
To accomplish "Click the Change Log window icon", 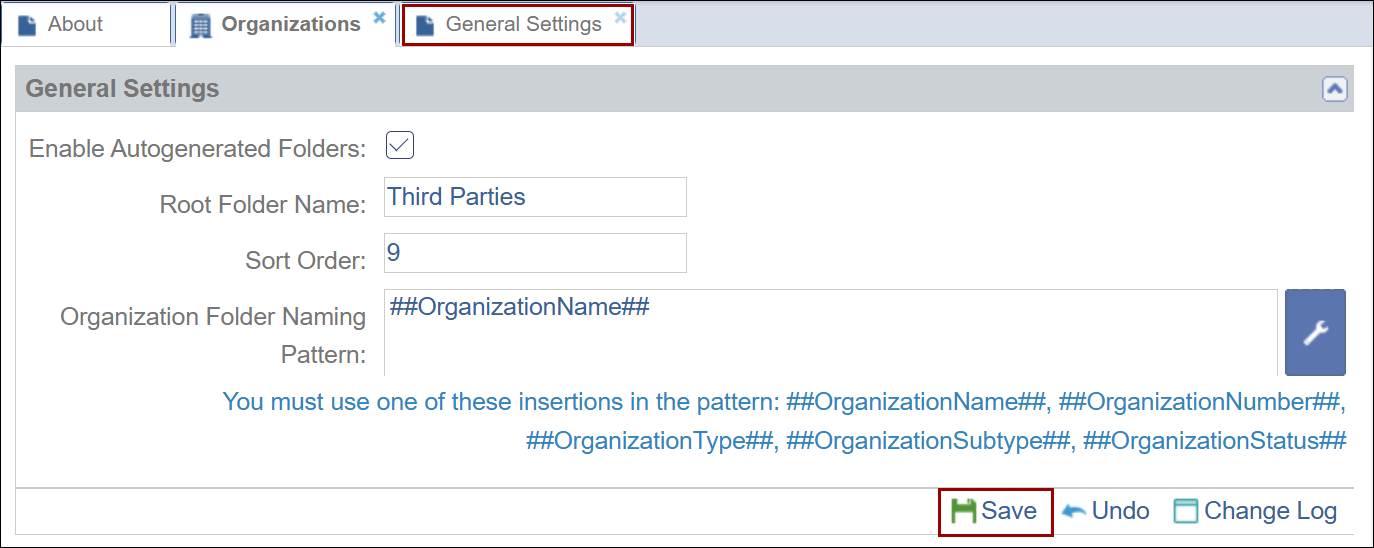I will click(1185, 512).
